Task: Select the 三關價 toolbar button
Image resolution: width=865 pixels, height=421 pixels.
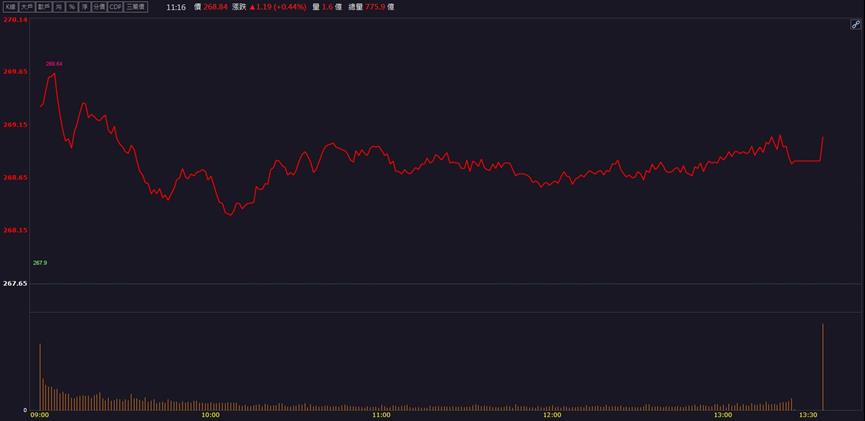Action: coord(136,7)
